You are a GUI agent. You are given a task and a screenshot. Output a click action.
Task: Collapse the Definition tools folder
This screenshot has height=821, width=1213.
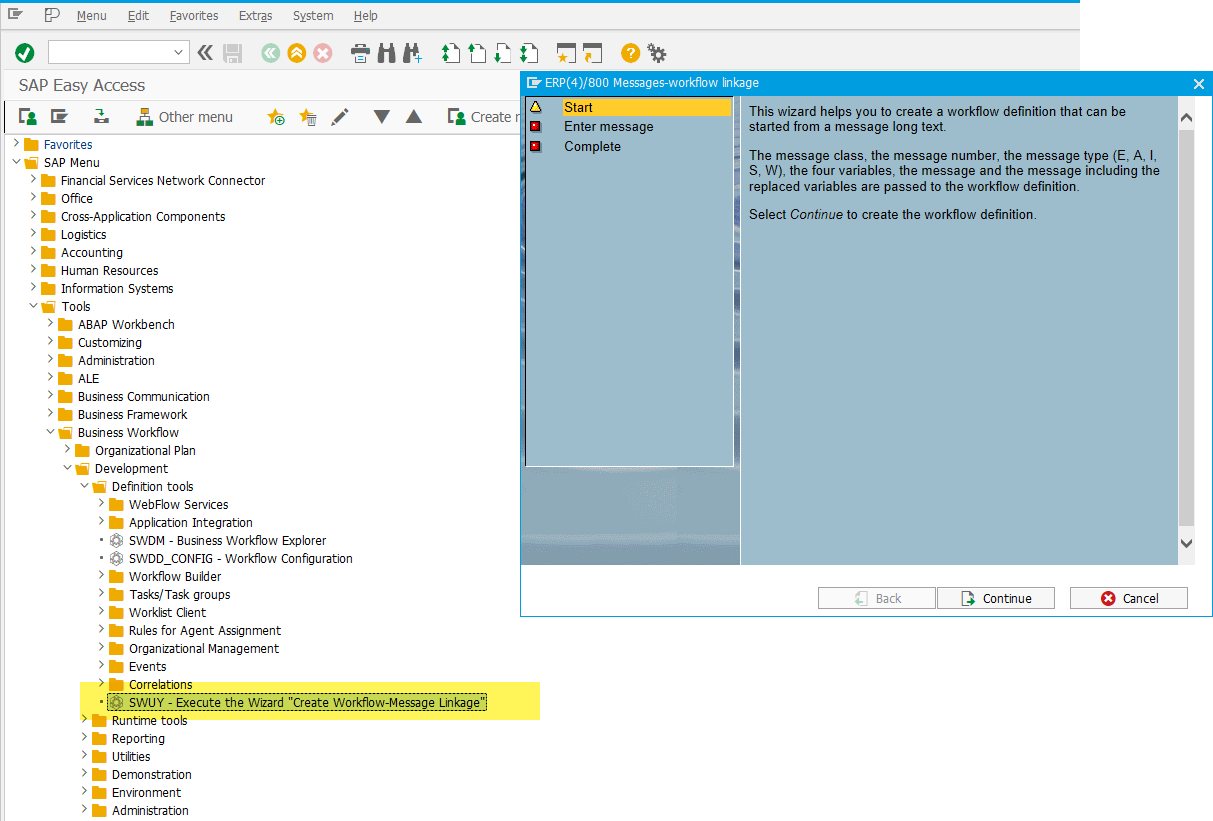click(85, 487)
